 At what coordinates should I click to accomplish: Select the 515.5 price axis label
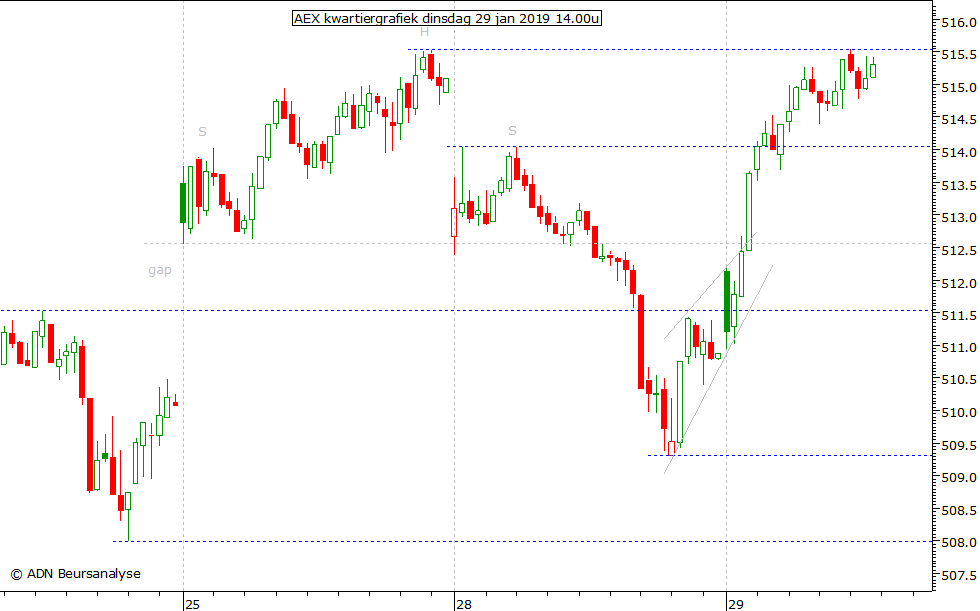tap(959, 55)
